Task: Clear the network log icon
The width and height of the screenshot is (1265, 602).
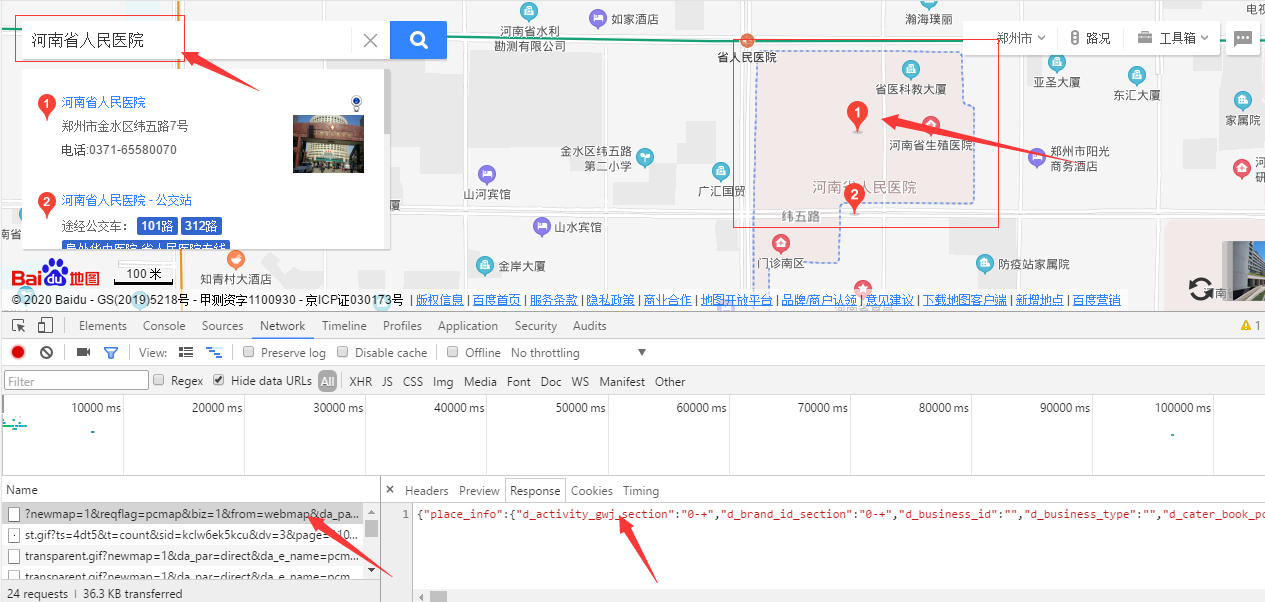Action: [x=46, y=352]
